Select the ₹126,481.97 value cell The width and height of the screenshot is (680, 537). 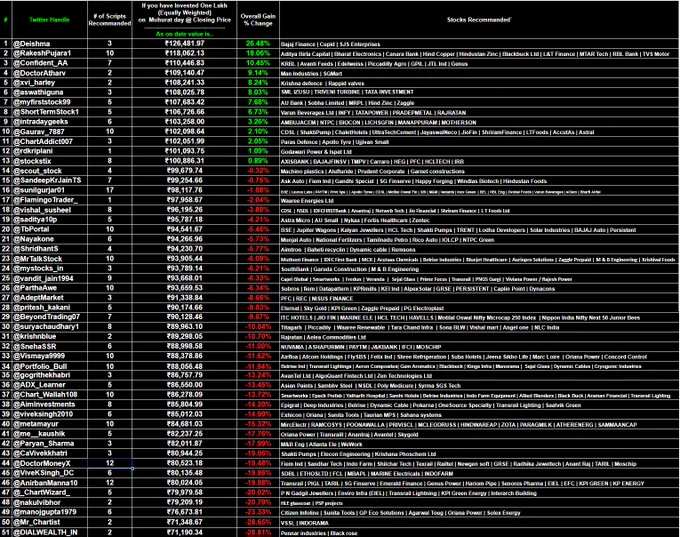pyautogui.click(x=184, y=43)
